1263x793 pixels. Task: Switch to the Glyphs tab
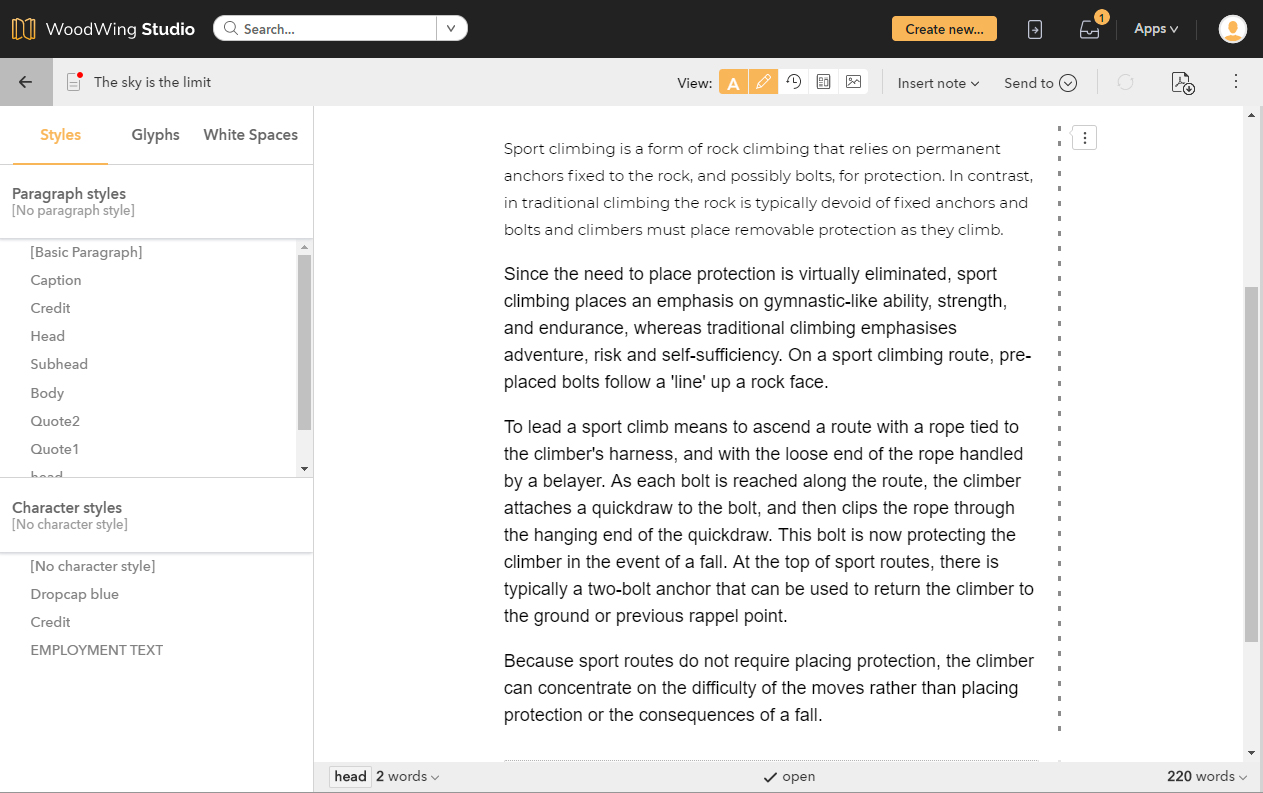[155, 134]
